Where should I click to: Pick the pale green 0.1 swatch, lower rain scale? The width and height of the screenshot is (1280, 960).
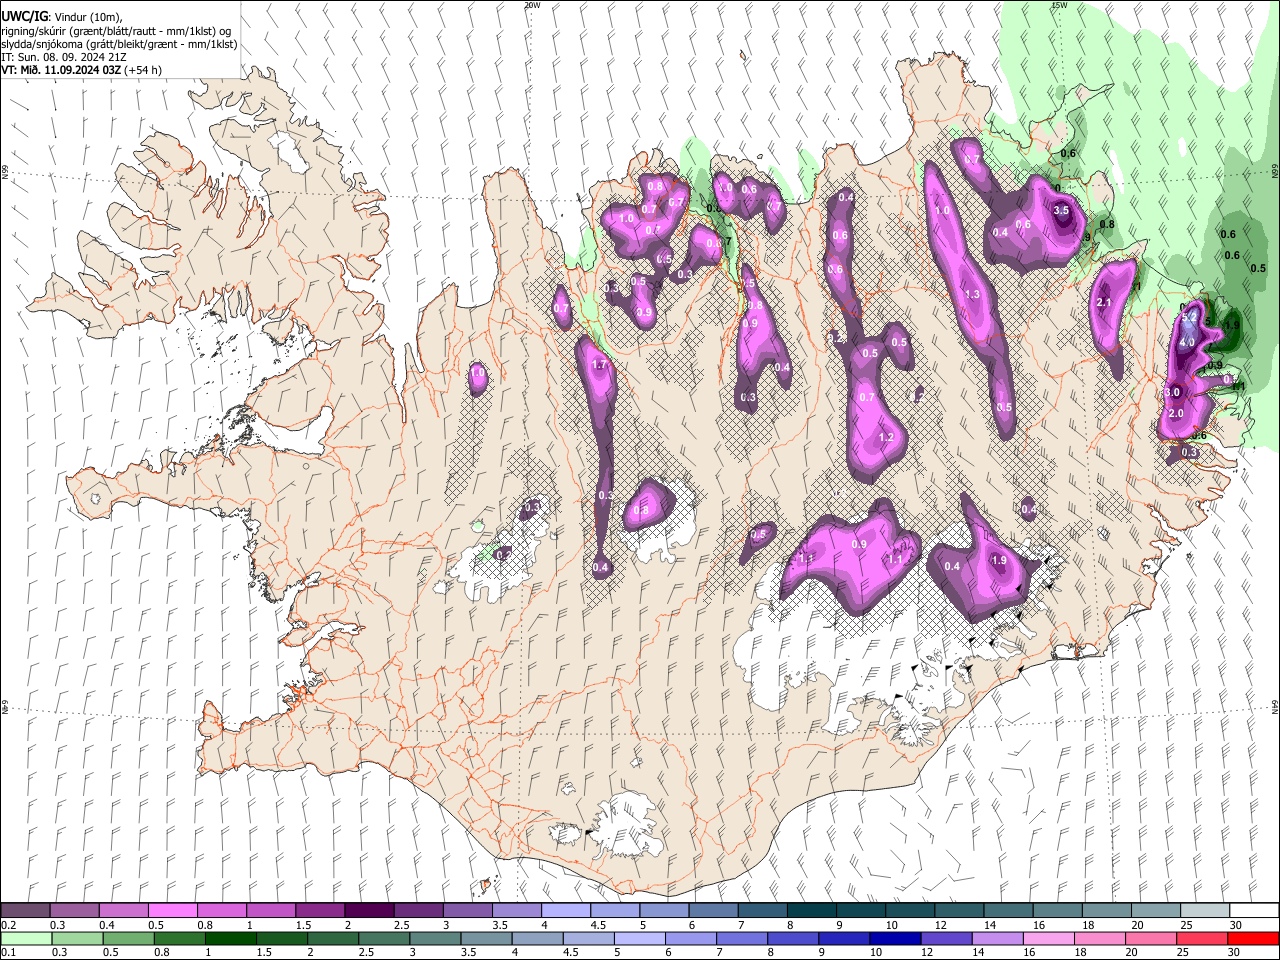coord(26,938)
